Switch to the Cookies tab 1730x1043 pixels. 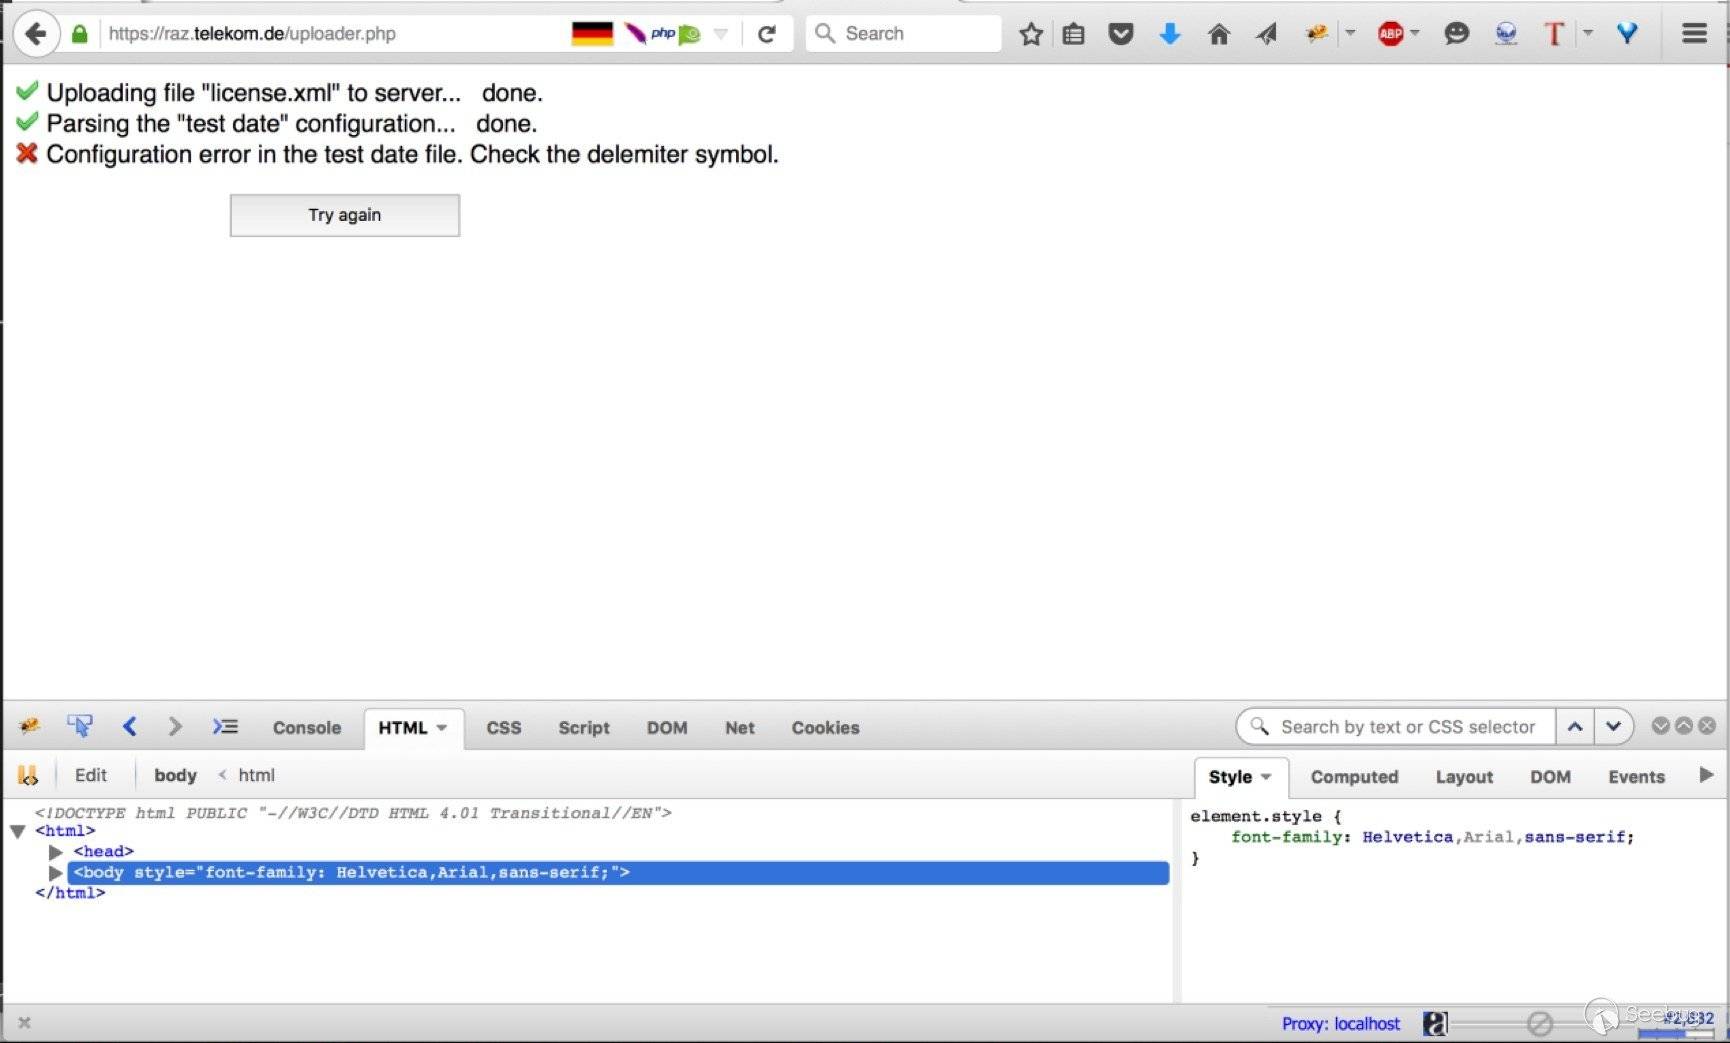(826, 728)
